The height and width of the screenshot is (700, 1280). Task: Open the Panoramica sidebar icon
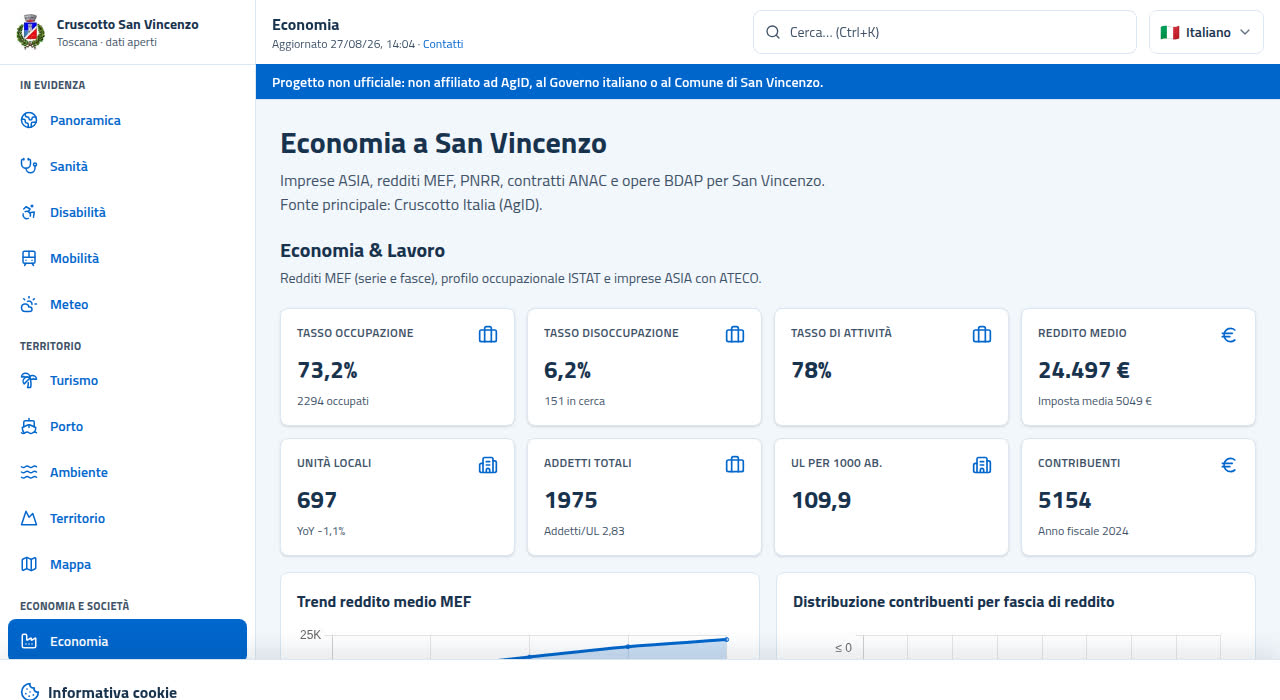tap(29, 120)
